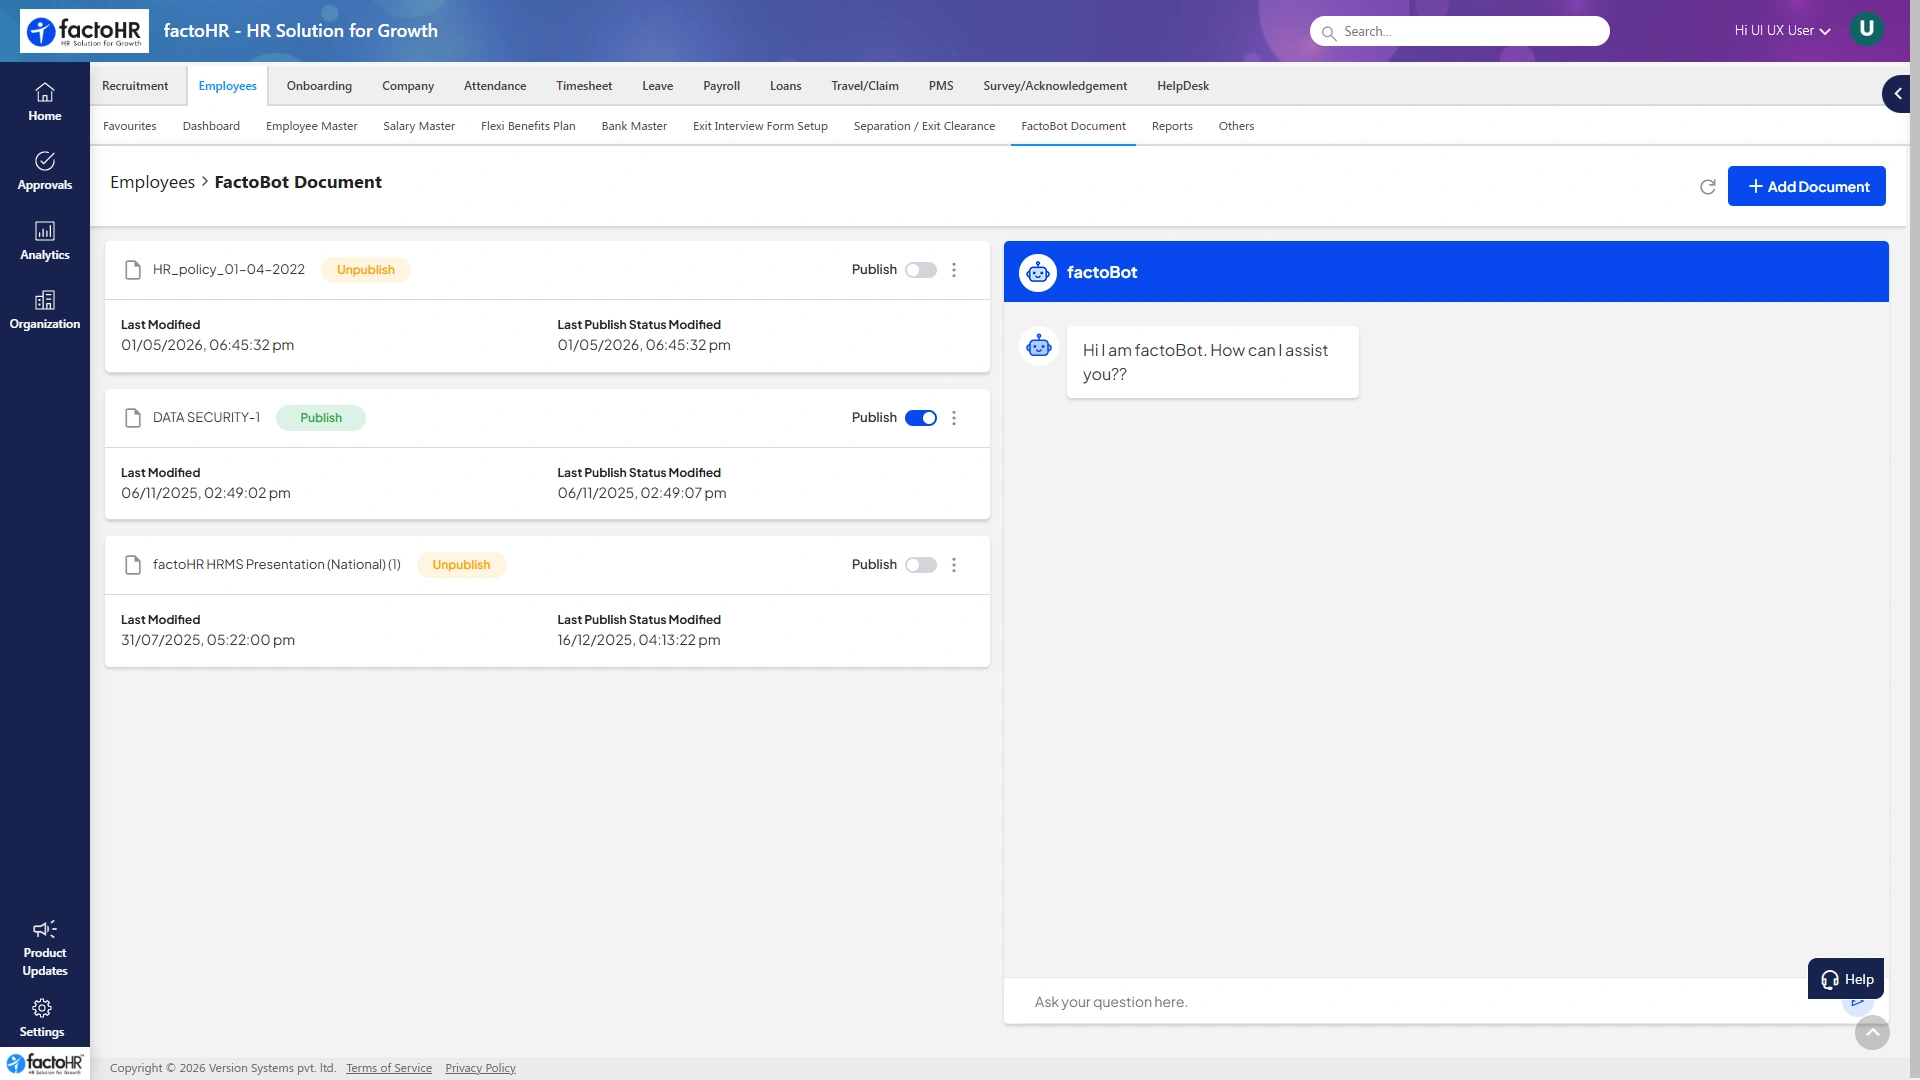Open more options for factoHR HRMS Presentation
1920x1080 pixels.
click(x=954, y=565)
